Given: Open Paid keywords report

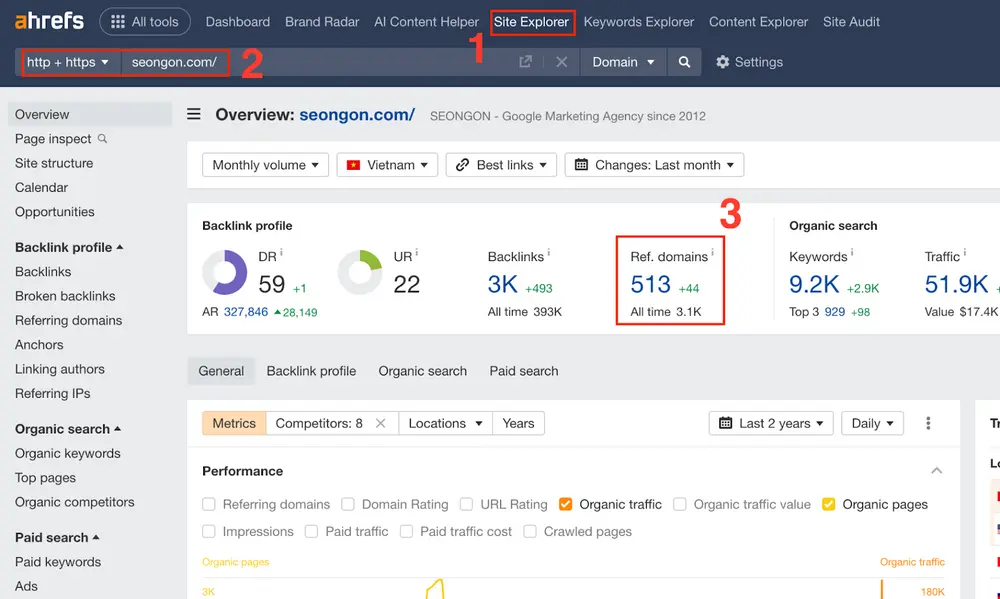Looking at the screenshot, I should [58, 561].
